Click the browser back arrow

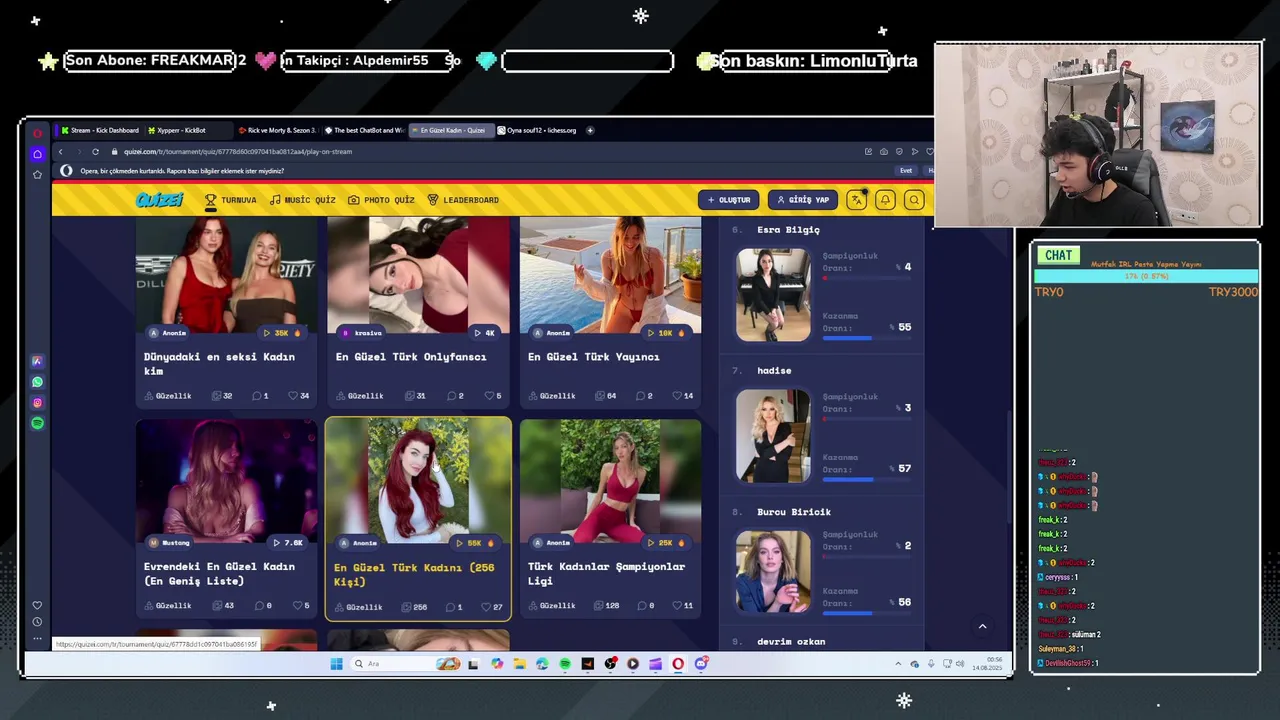click(x=60, y=152)
